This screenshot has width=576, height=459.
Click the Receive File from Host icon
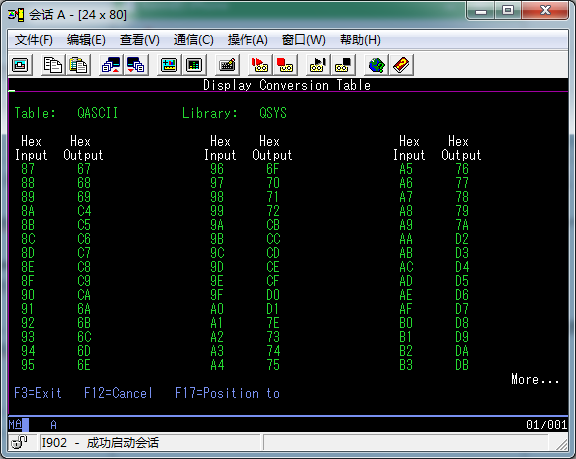click(x=136, y=65)
